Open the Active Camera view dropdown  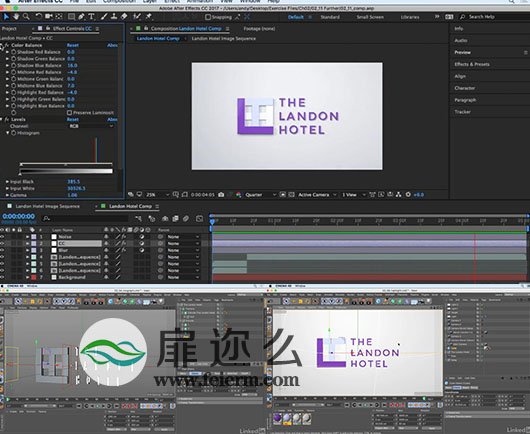(x=317, y=195)
